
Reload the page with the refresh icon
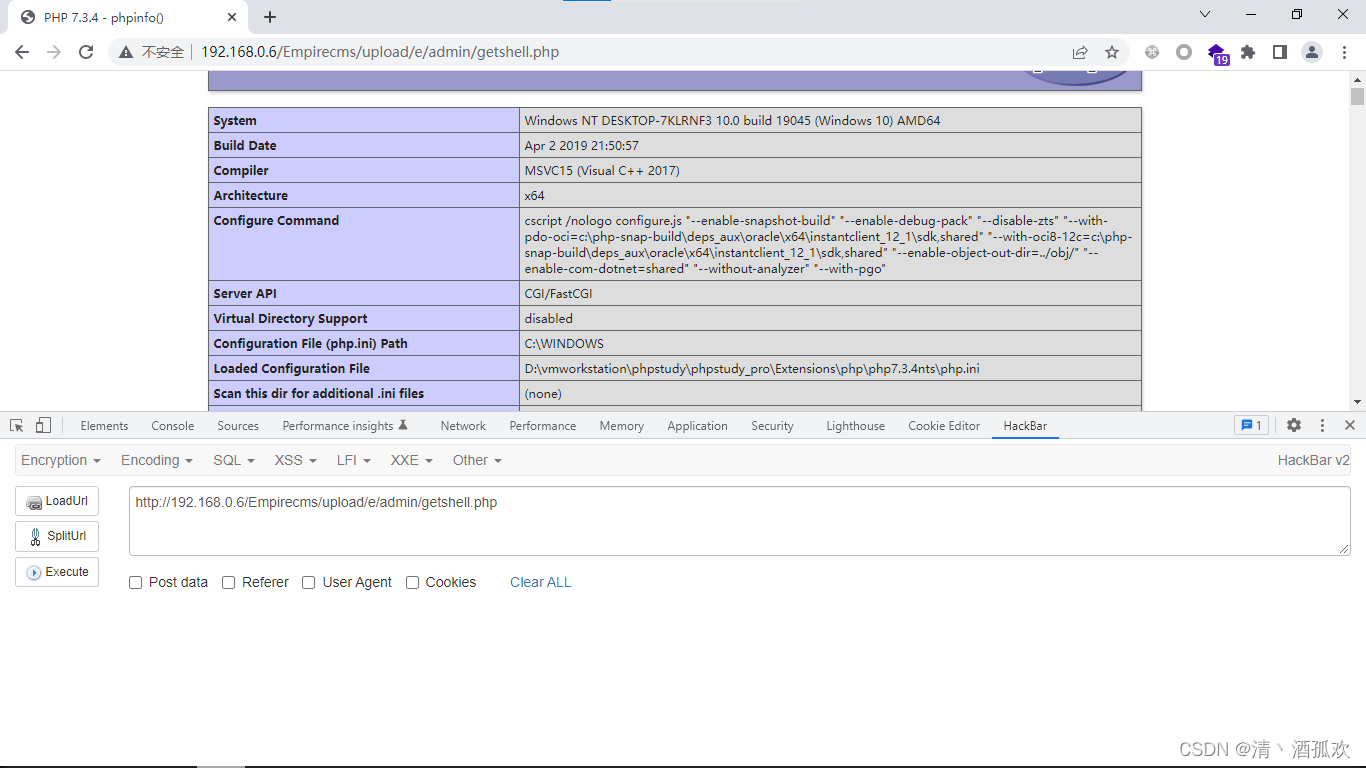86,52
